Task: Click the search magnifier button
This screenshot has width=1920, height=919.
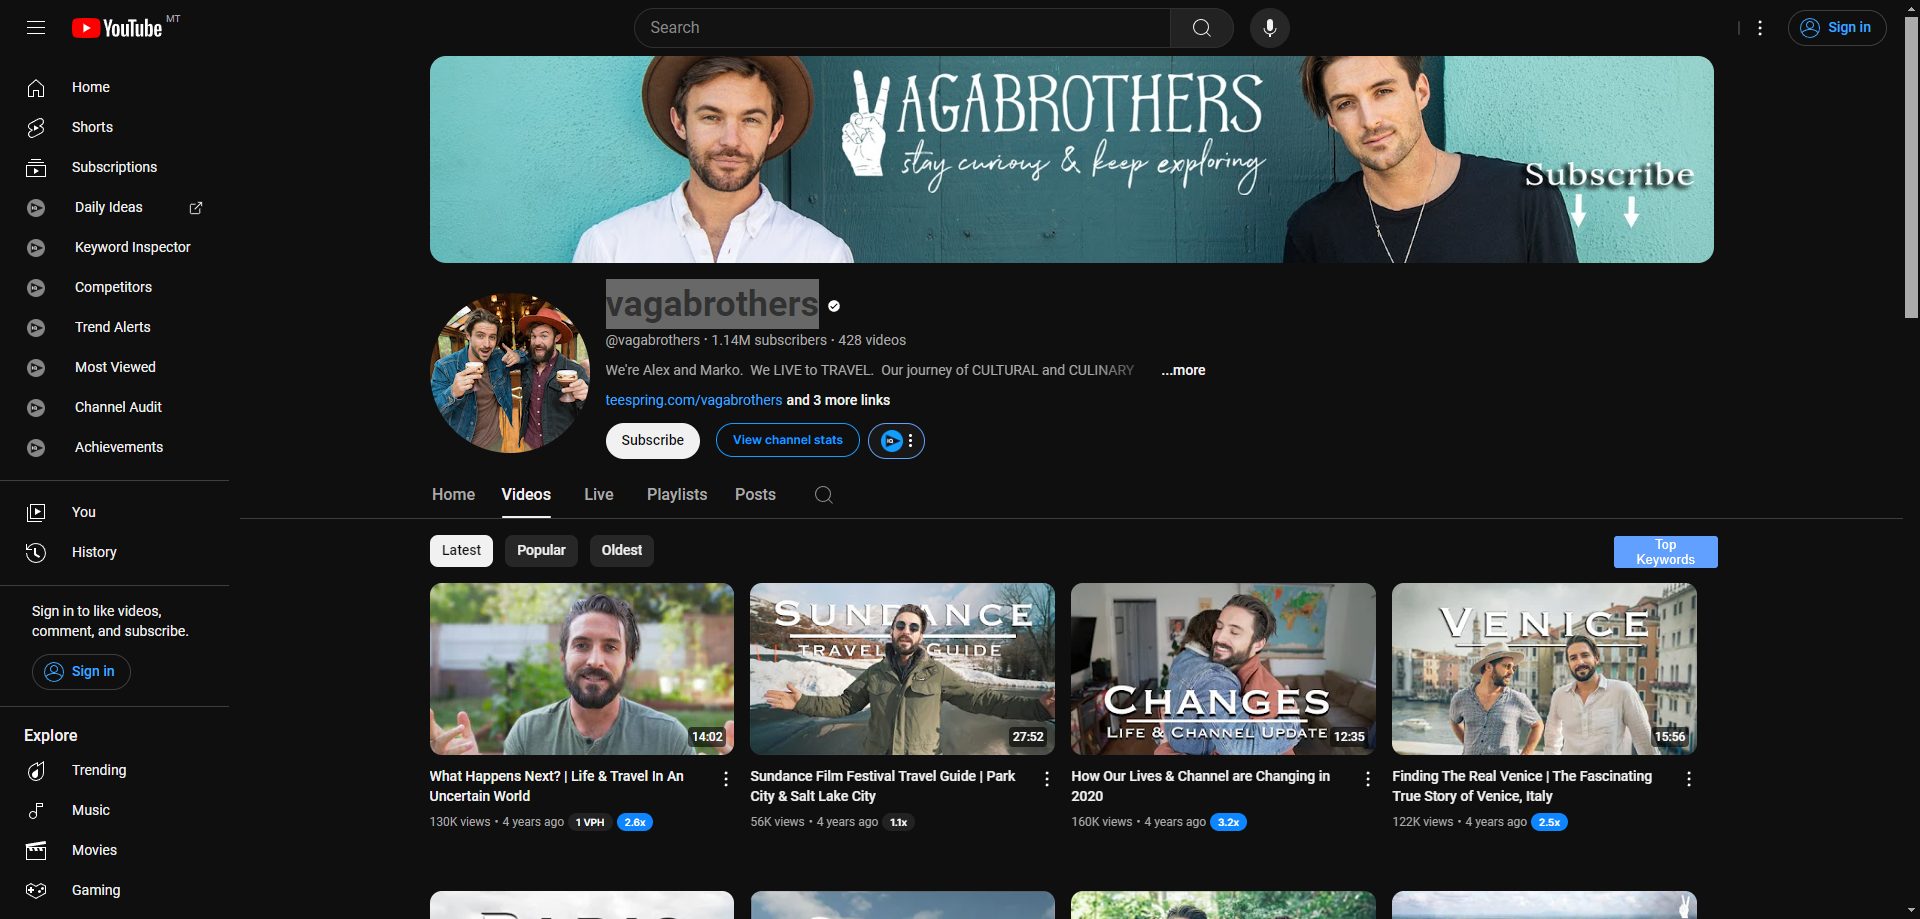Action: pos(1201,28)
